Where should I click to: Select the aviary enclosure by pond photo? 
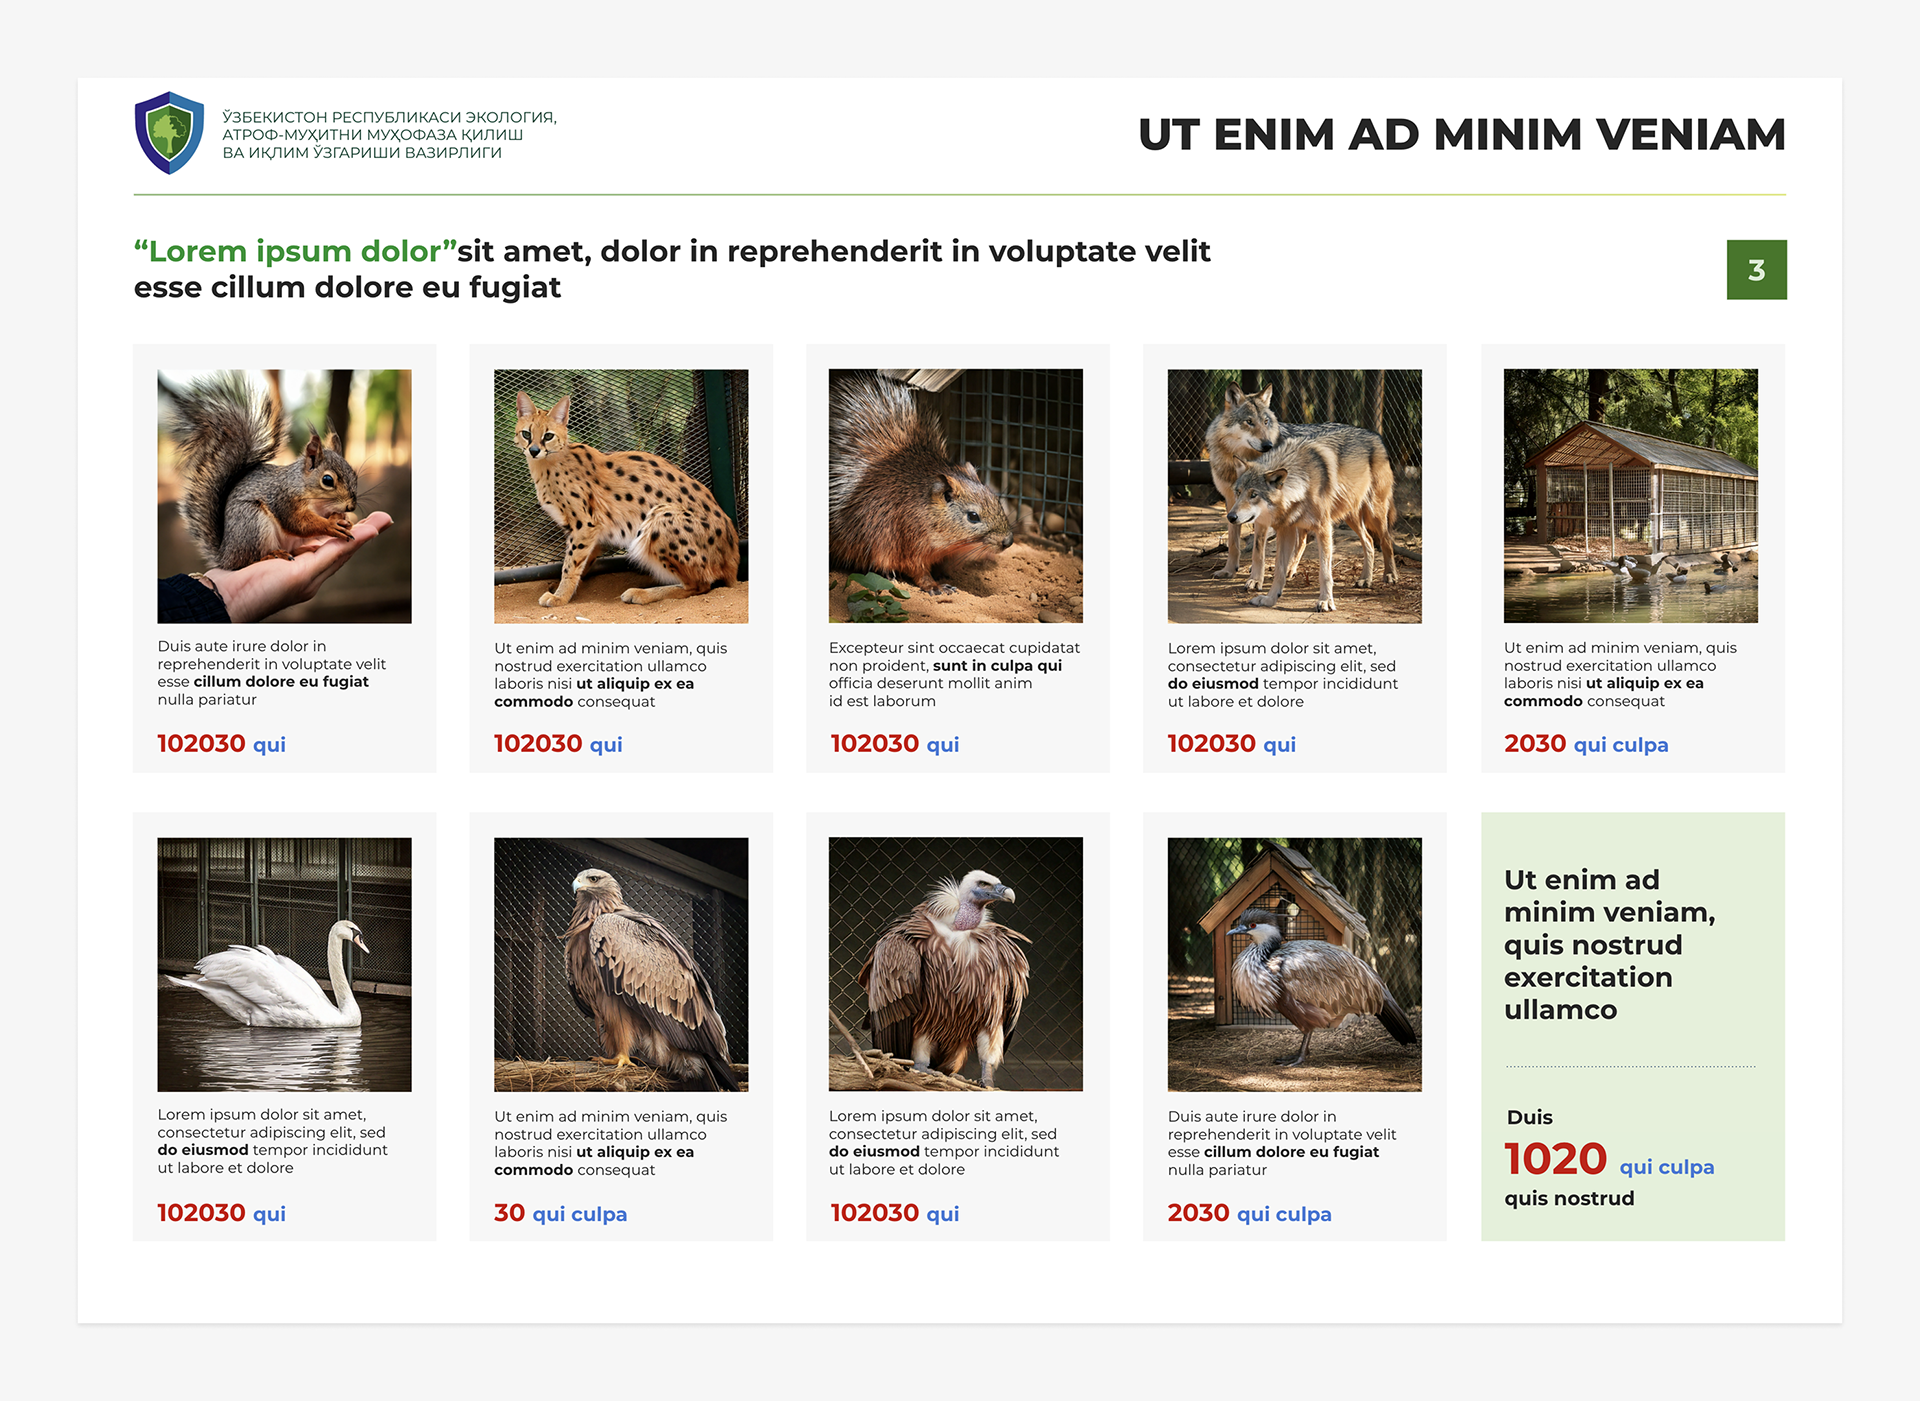coord(1630,496)
